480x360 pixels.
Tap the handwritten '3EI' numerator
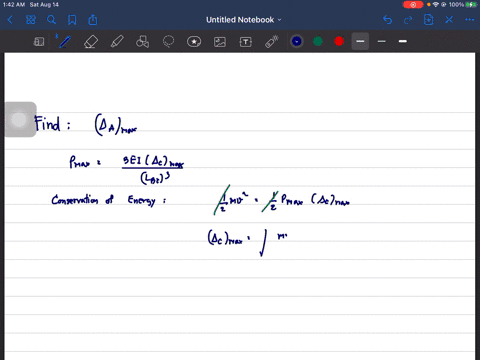[x=132, y=160]
